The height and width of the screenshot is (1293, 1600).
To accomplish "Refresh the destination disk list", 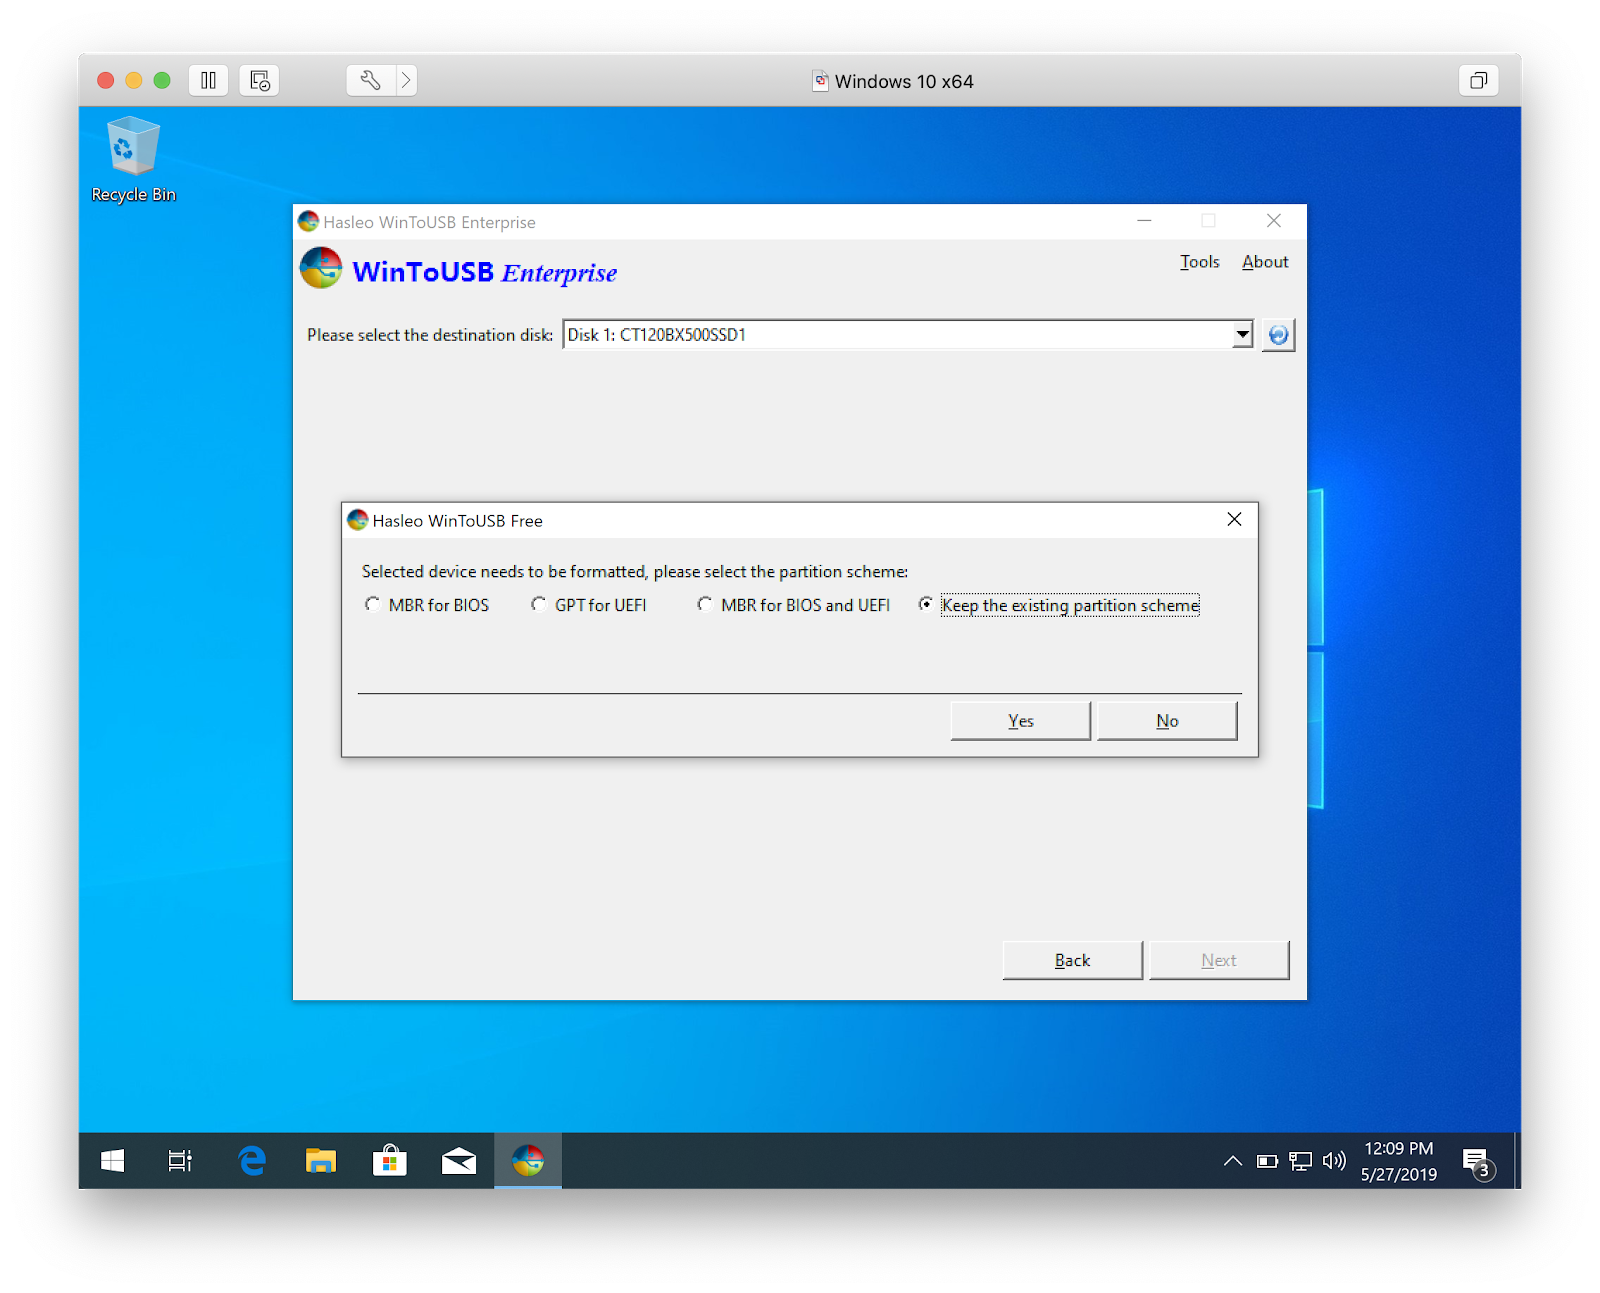I will click(1278, 335).
